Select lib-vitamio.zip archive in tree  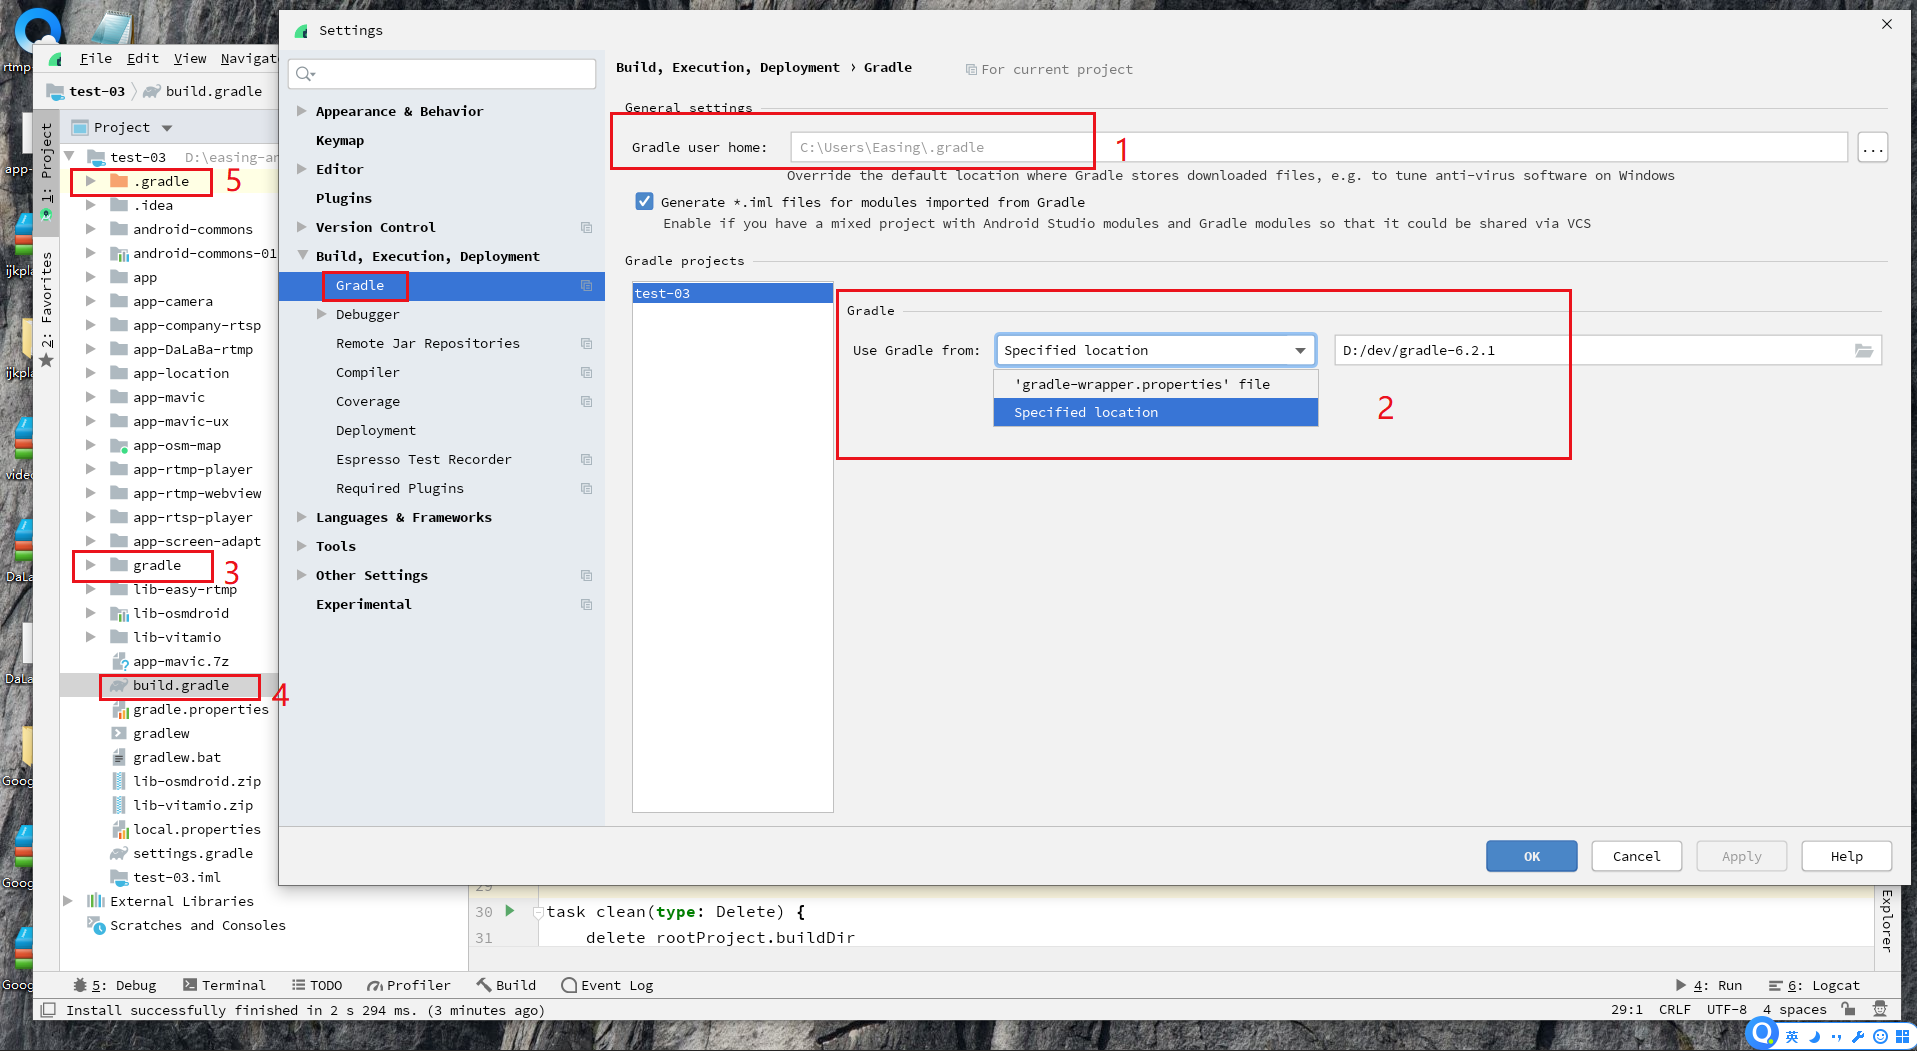(192, 806)
